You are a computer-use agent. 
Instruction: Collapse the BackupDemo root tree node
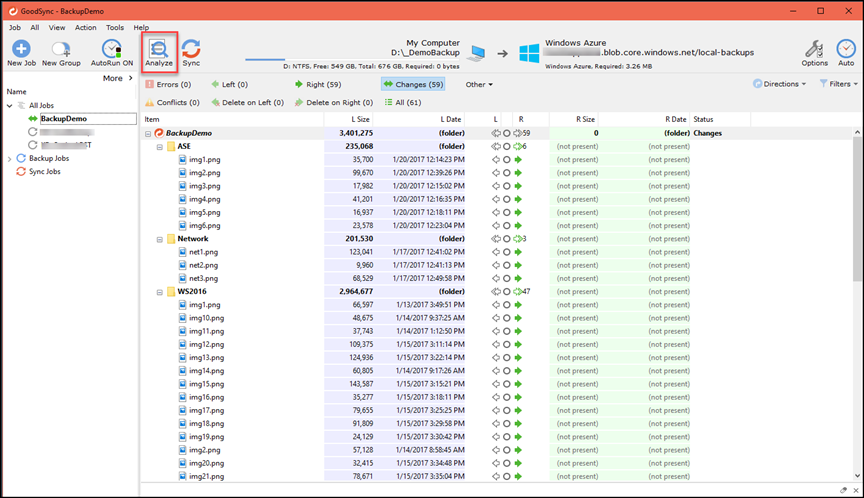coord(148,134)
